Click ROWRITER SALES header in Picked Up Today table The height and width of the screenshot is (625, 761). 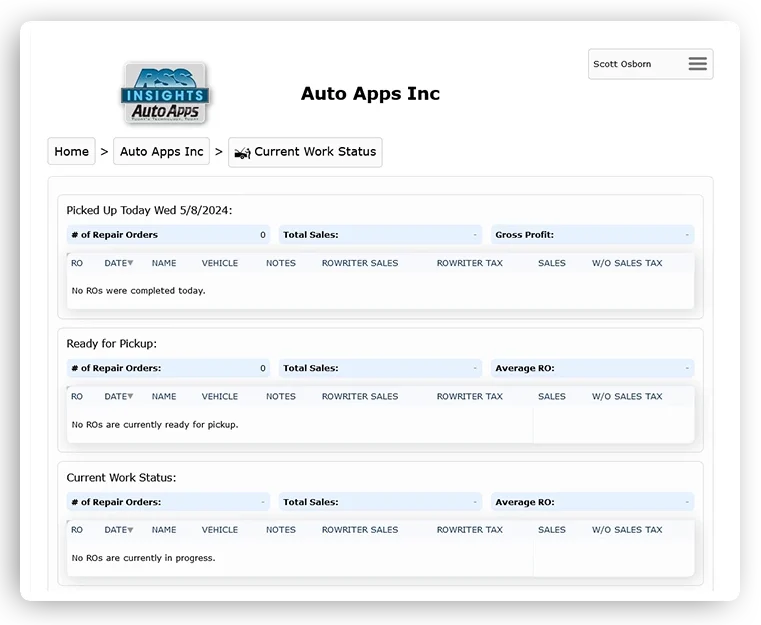360,263
